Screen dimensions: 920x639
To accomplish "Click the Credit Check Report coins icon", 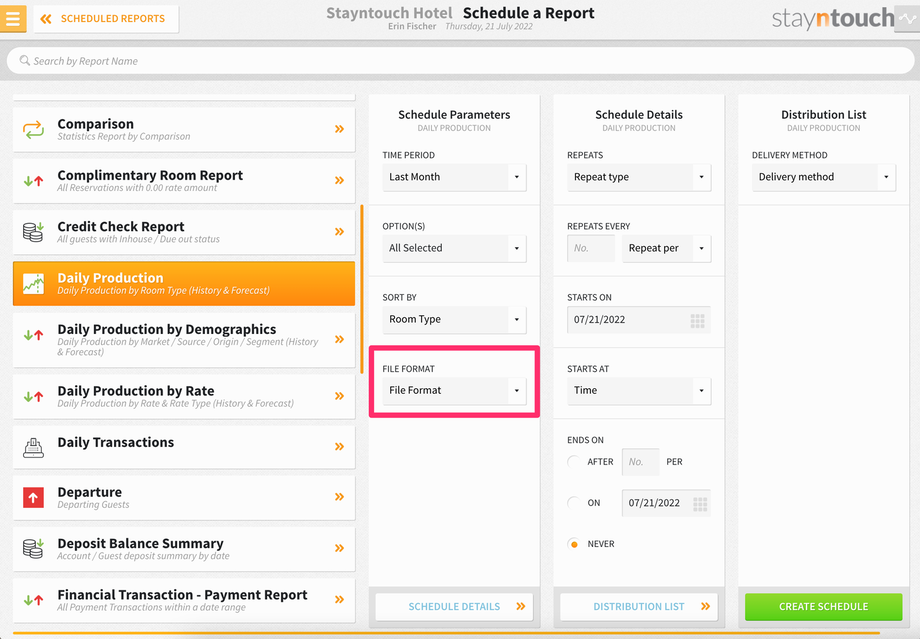I will tap(33, 232).
